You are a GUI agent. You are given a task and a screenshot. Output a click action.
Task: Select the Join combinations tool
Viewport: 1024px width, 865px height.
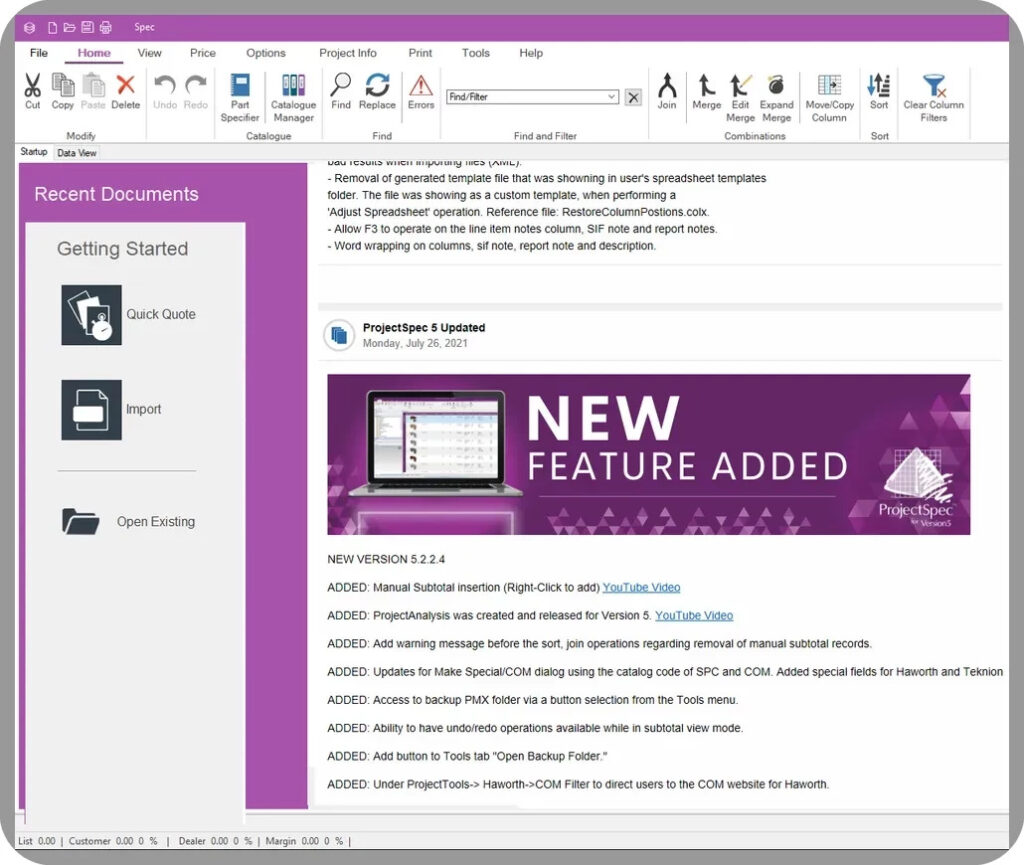click(x=667, y=85)
